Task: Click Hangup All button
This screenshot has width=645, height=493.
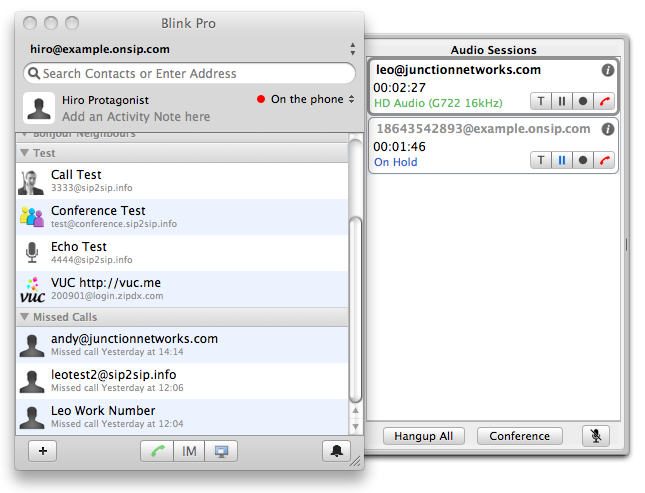Action: 424,436
